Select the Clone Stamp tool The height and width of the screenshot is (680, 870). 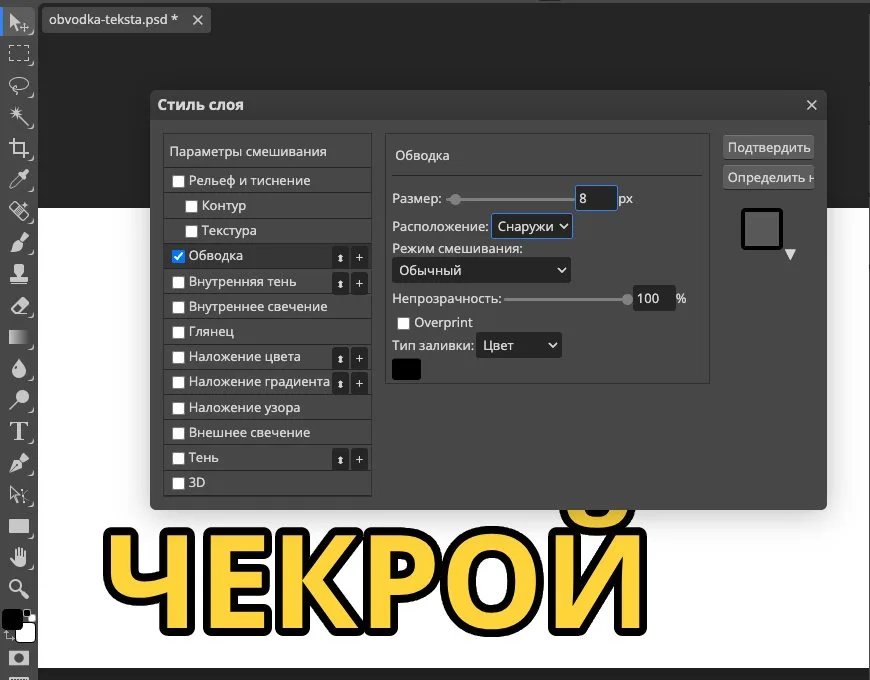coord(18,274)
